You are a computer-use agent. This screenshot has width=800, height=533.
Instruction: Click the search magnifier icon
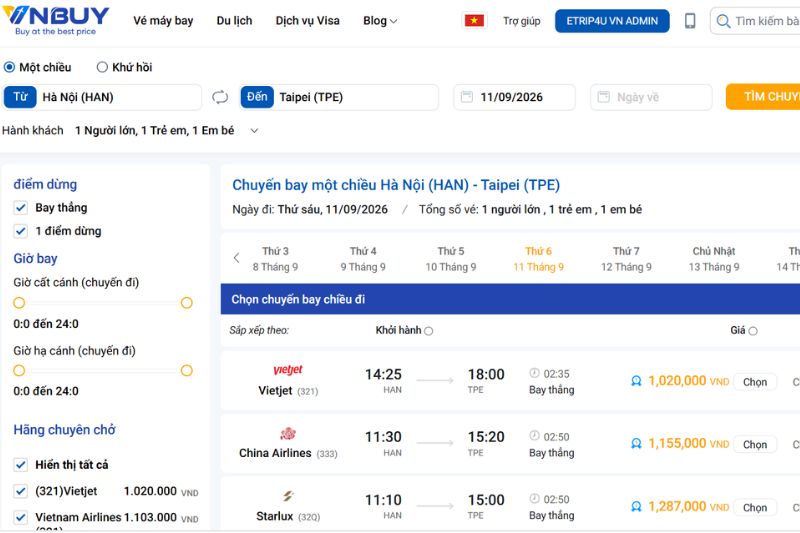point(723,21)
